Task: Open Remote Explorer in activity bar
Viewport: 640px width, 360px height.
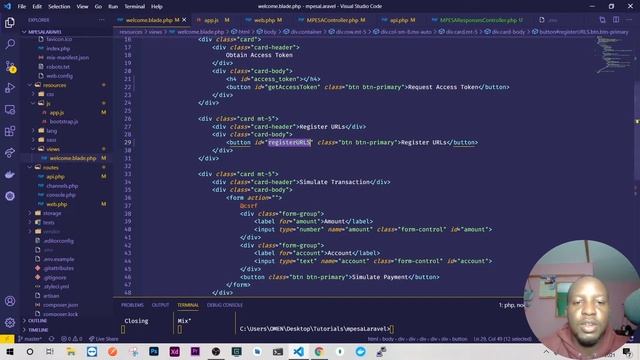Action: pos(10,109)
